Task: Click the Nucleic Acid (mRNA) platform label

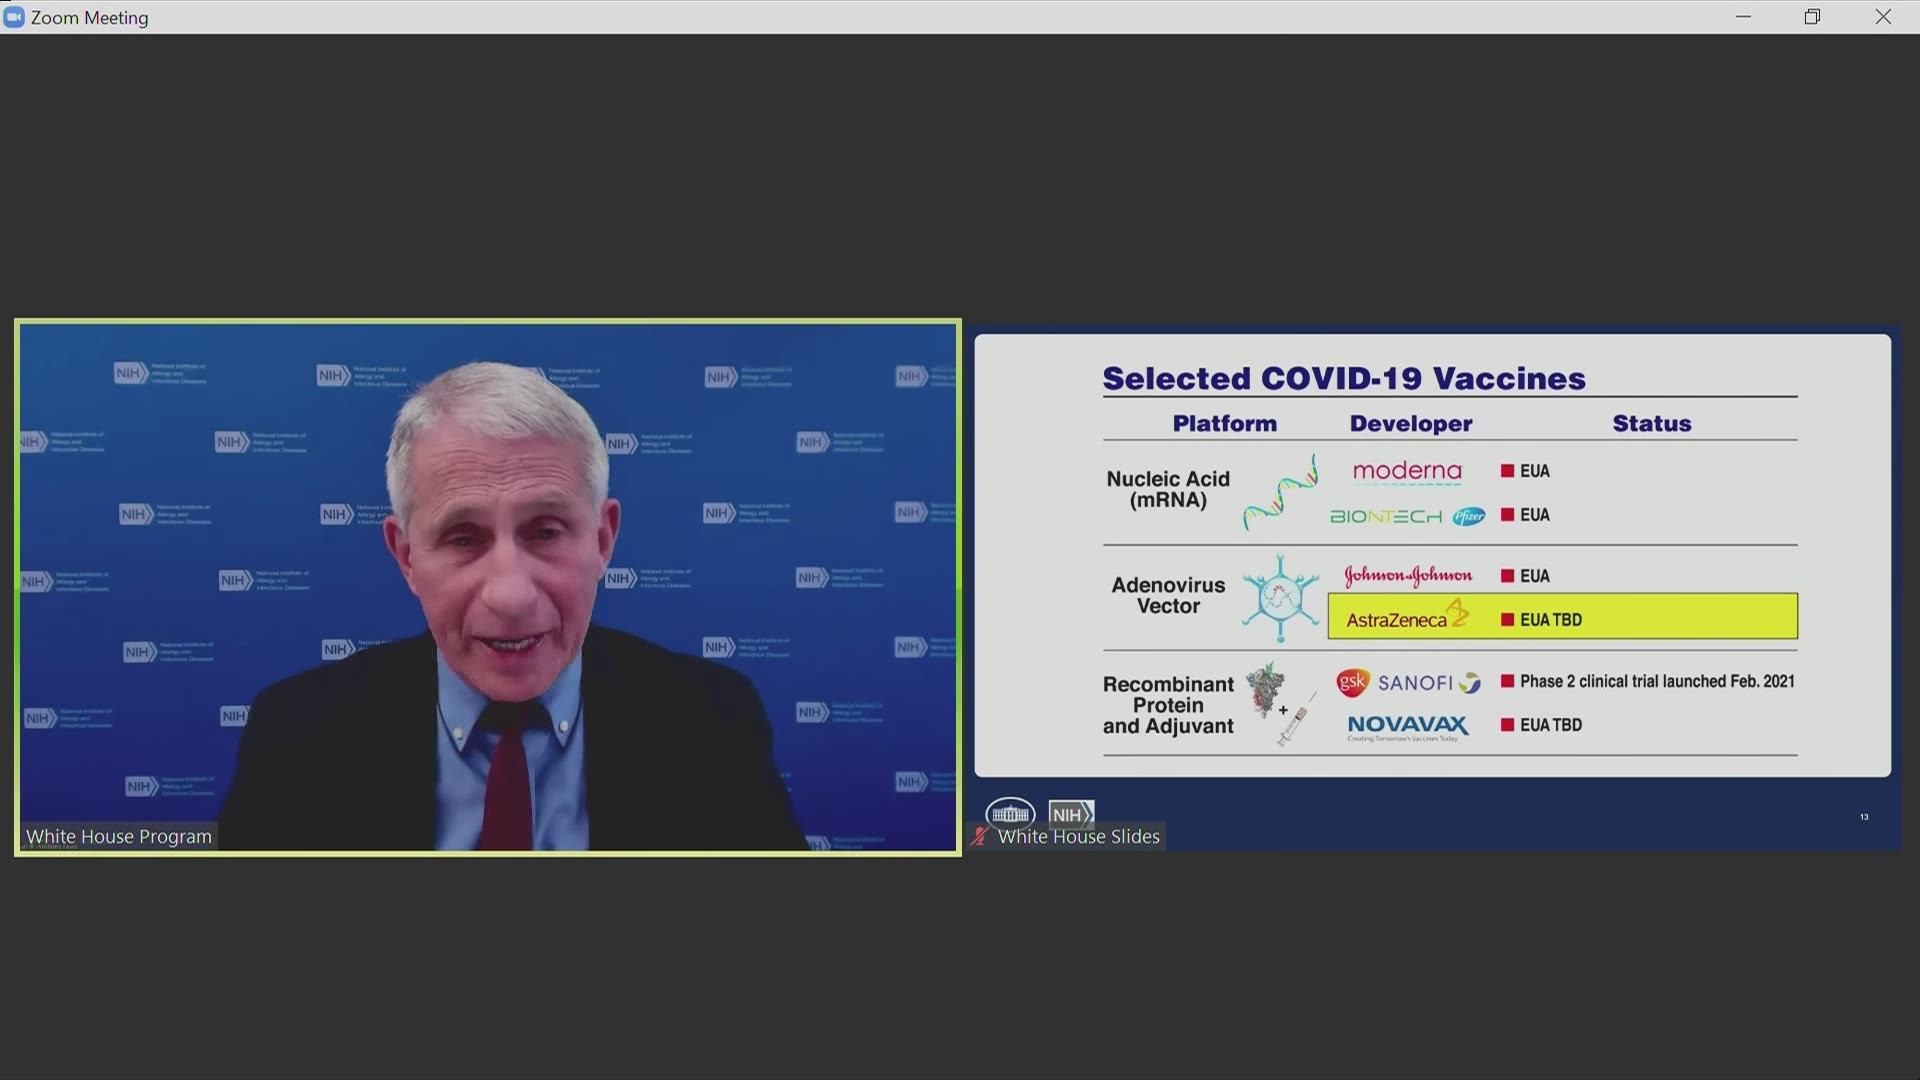Action: pos(1168,489)
